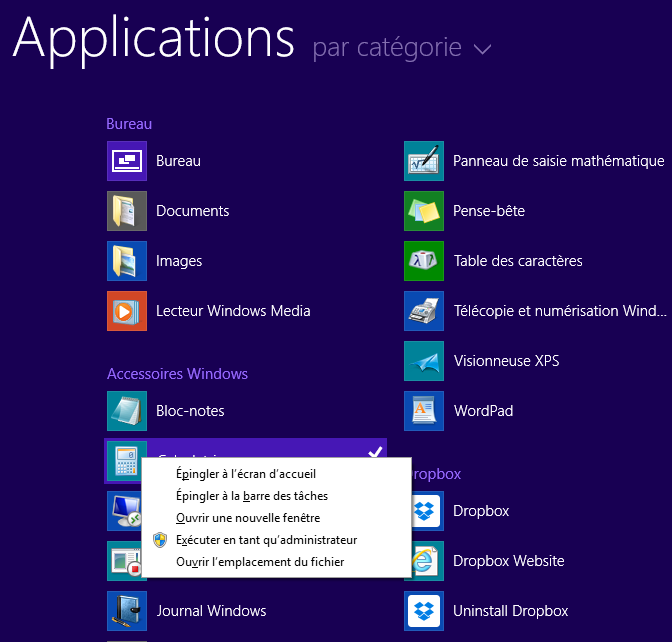Click the 'Bureau' app label beside its tile
This screenshot has height=642, width=672.
(x=178, y=161)
